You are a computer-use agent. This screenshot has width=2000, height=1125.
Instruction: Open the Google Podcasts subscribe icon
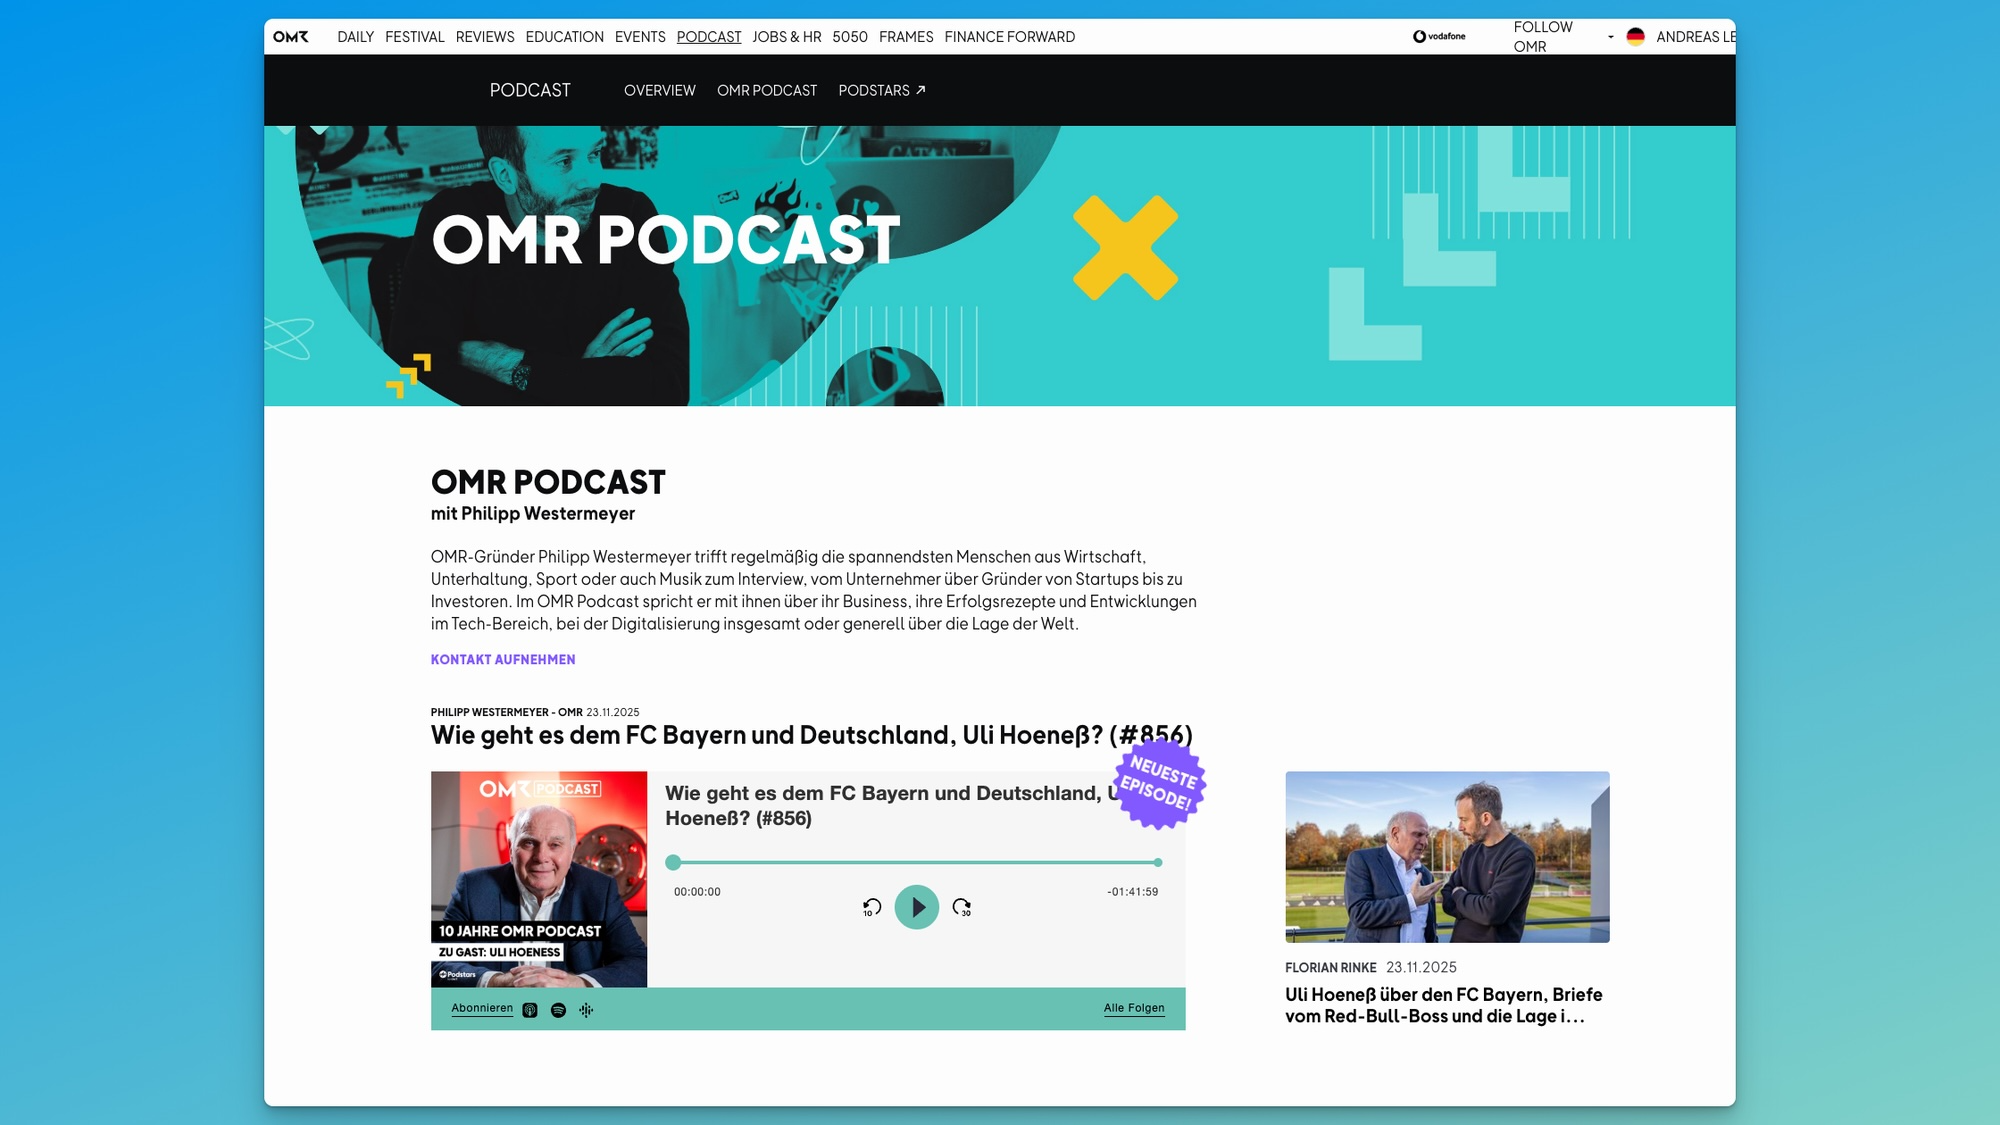(x=586, y=1010)
